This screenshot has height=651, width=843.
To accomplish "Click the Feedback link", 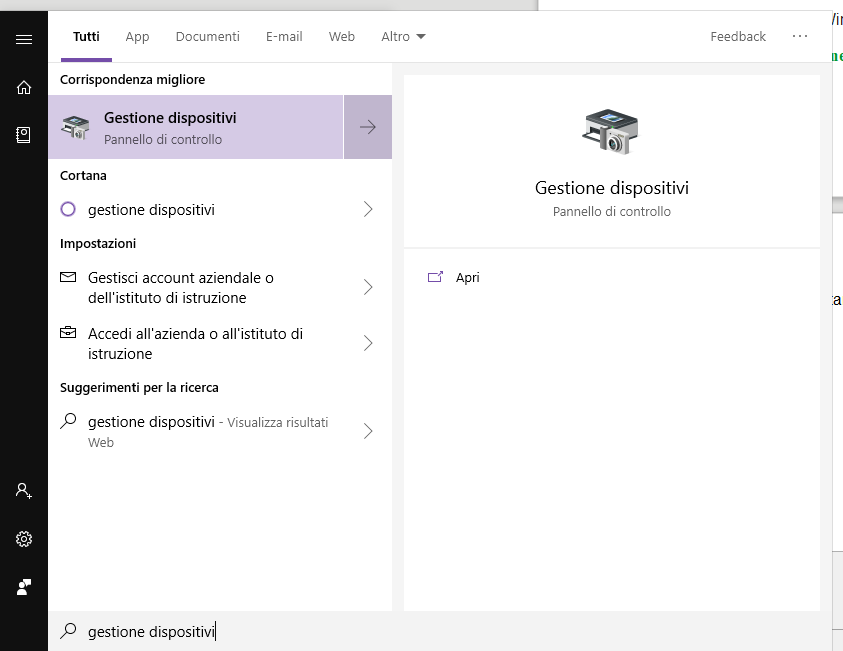I will click(x=738, y=37).
